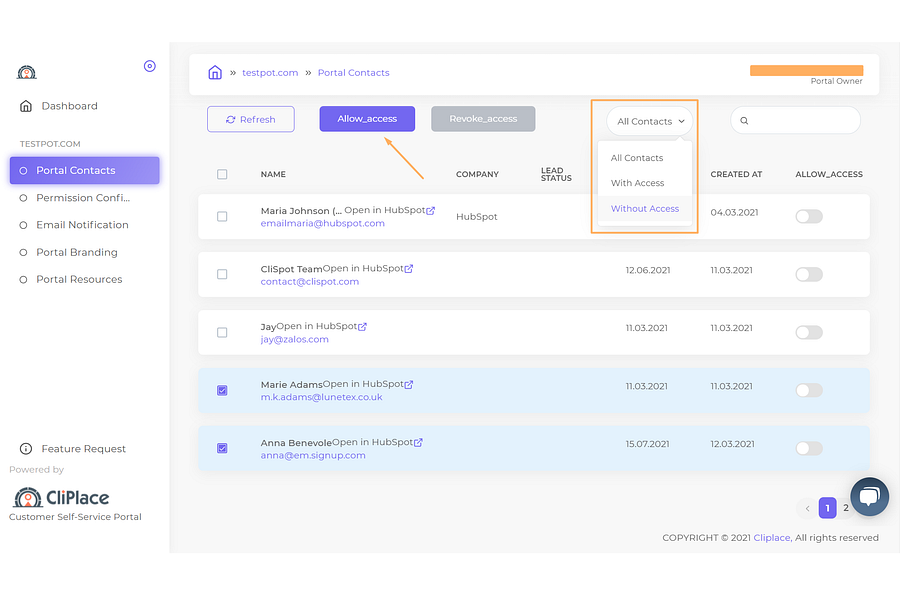Click 04.03.2021 created date cell
Image resolution: width=900 pixels, height=600 pixels.
pos(734,212)
